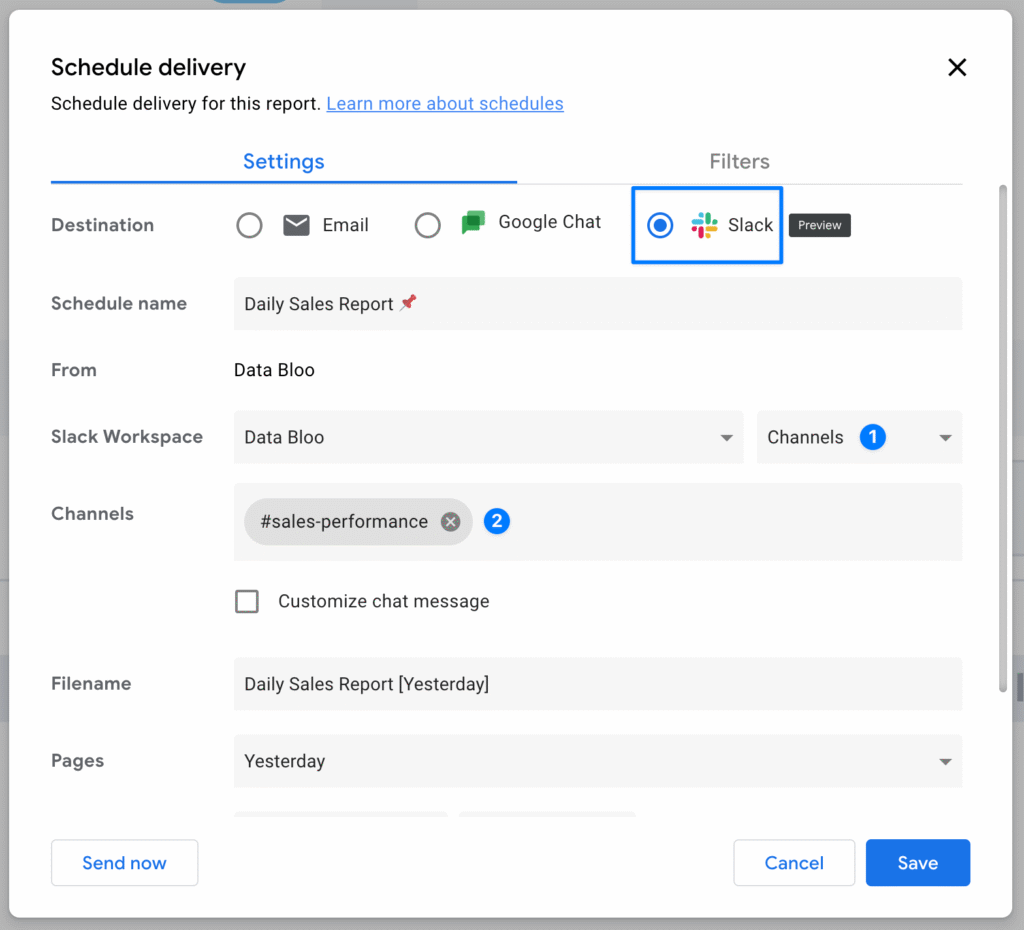Click the Preview badge next to Slack
Viewport: 1024px width, 930px height.
[819, 225]
